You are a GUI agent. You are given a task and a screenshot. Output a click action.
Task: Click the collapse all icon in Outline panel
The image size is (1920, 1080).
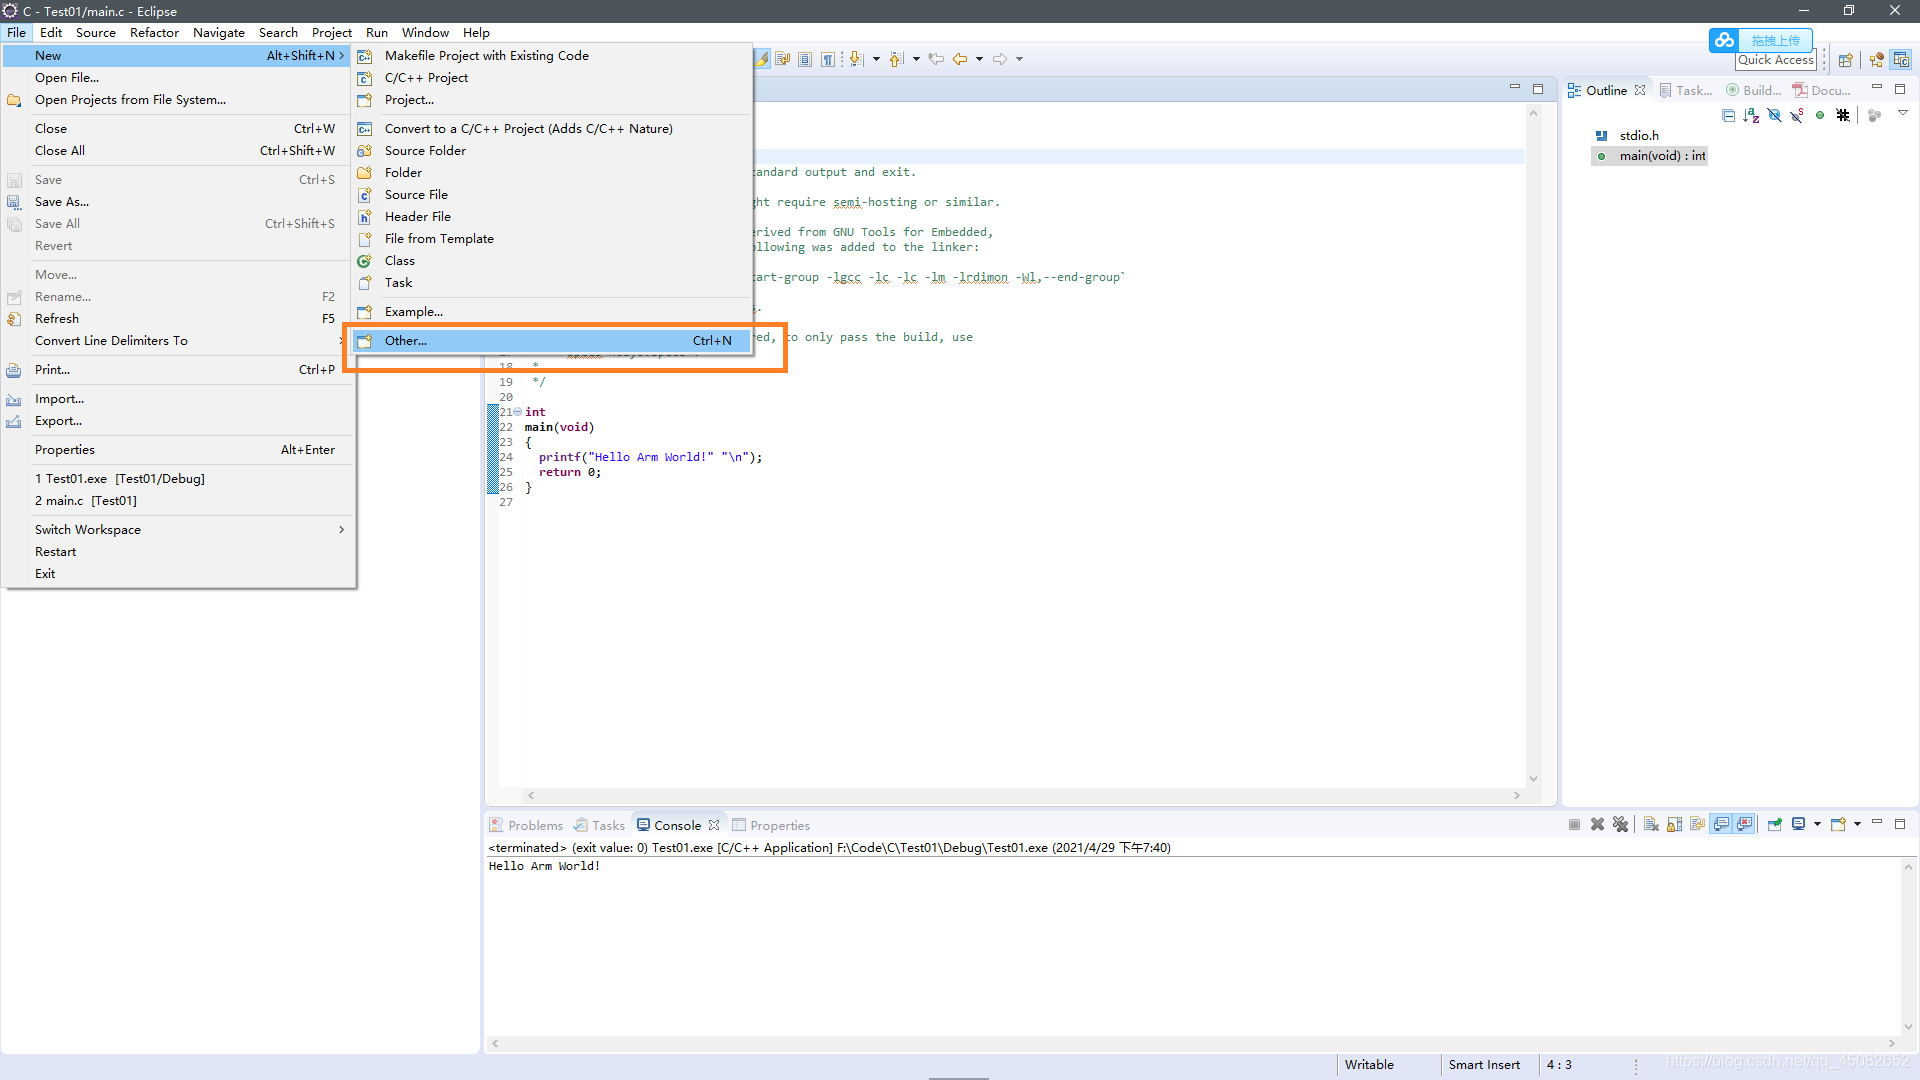1731,116
